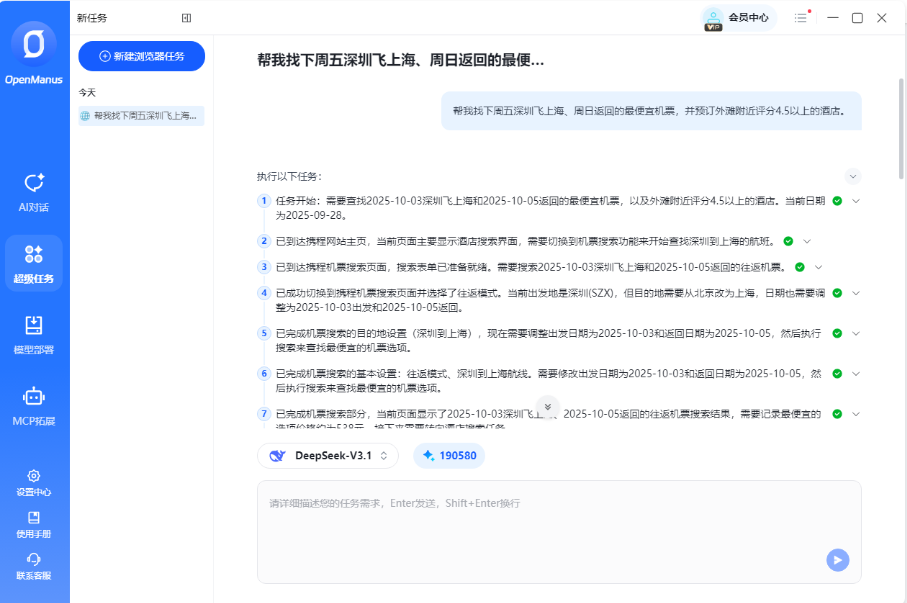Click the blue send message button
Image resolution: width=907 pixels, height=603 pixels.
click(837, 560)
